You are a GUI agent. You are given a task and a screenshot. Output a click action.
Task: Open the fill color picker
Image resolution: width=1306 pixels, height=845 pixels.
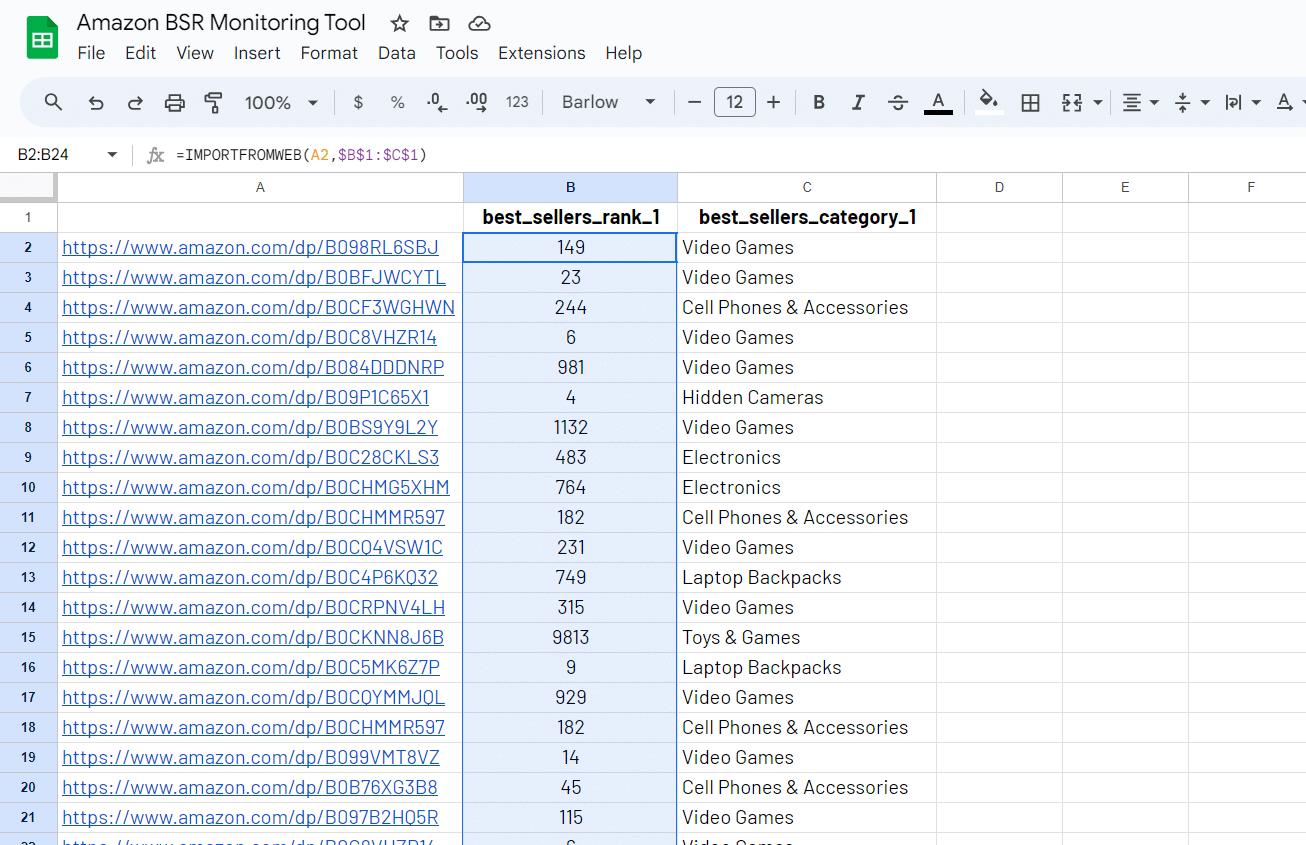(988, 102)
